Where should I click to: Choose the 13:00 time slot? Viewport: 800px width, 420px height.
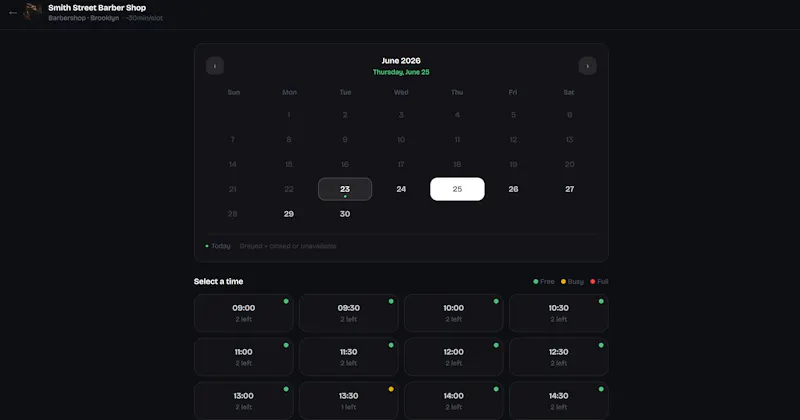(x=243, y=401)
